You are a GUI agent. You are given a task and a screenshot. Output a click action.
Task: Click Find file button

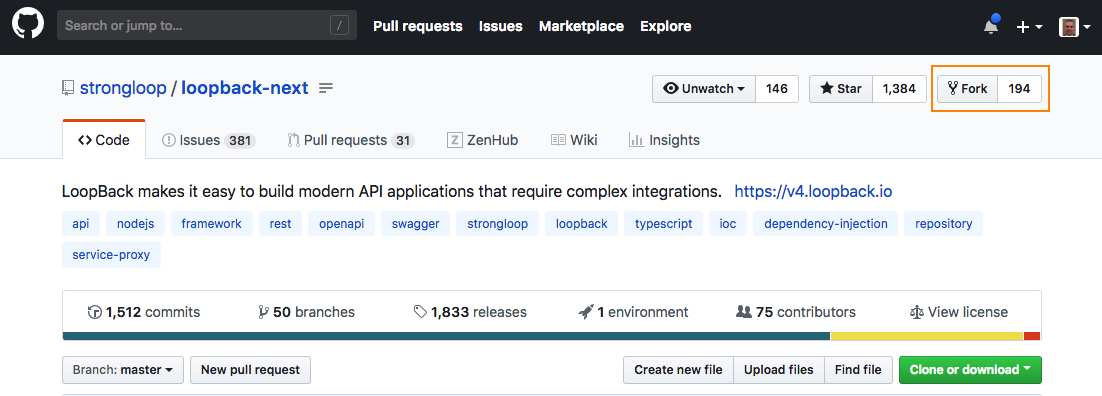[x=858, y=369]
